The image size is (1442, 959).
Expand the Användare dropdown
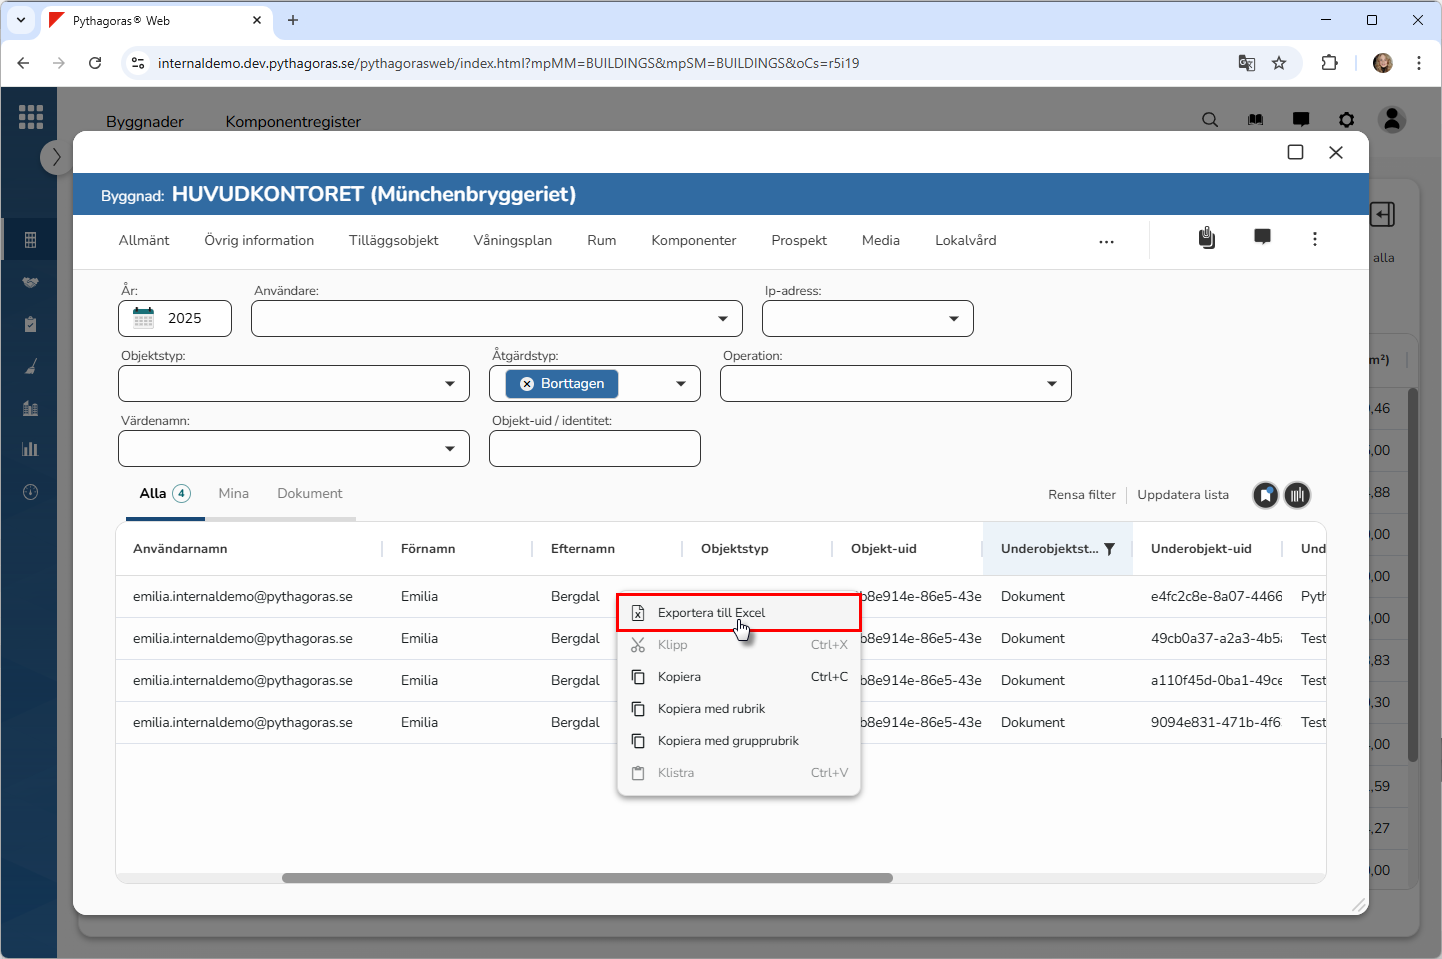[722, 319]
